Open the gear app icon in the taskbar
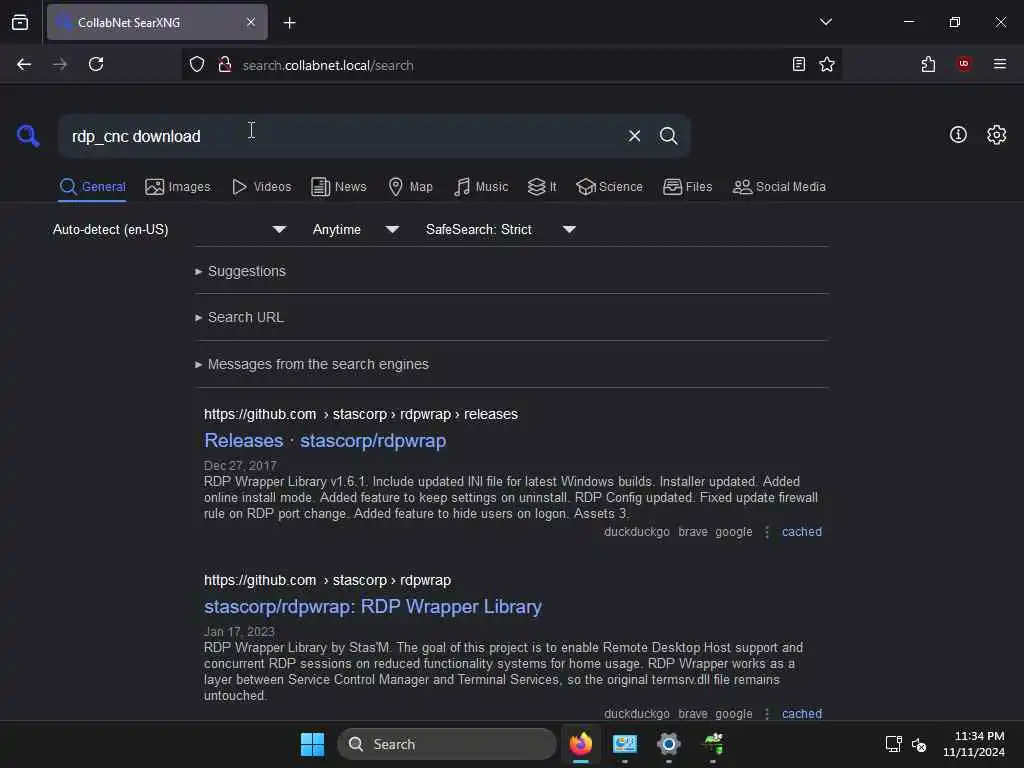 669,744
